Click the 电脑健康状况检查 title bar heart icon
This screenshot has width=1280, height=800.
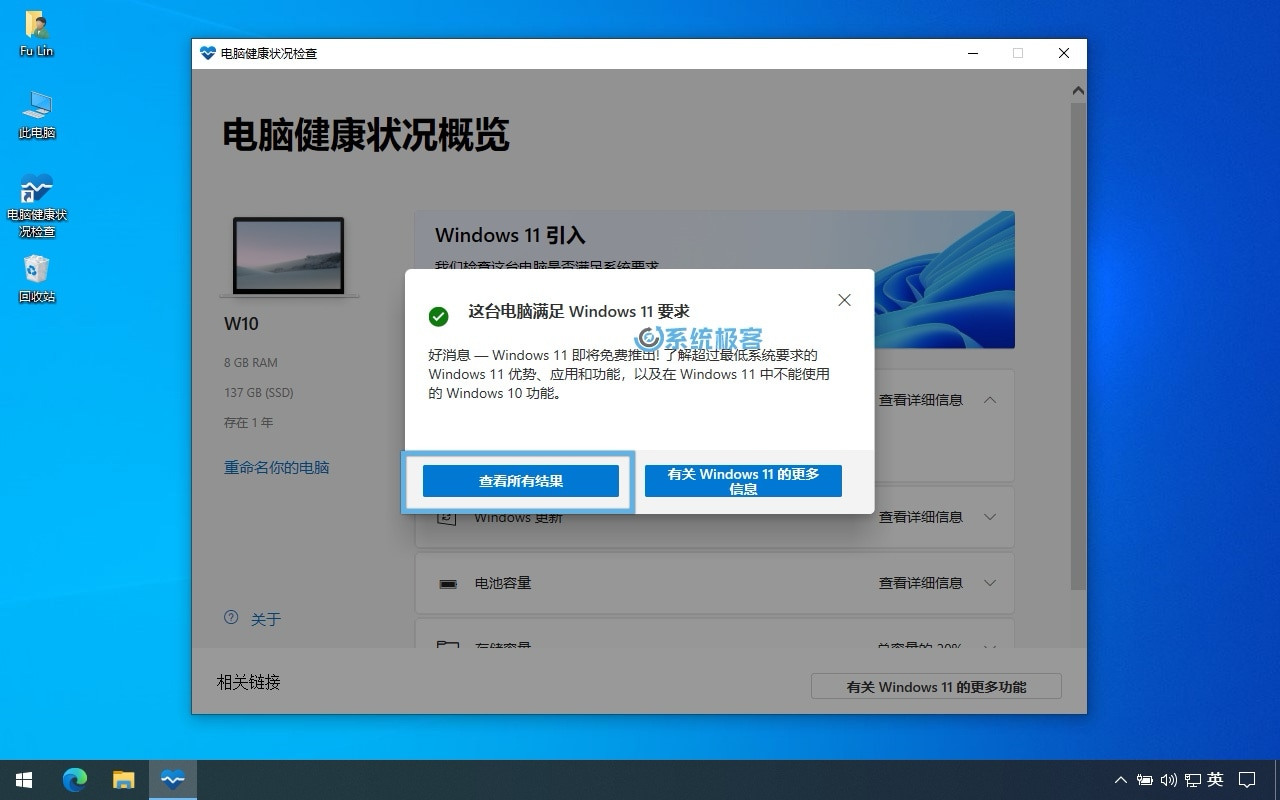(x=208, y=53)
